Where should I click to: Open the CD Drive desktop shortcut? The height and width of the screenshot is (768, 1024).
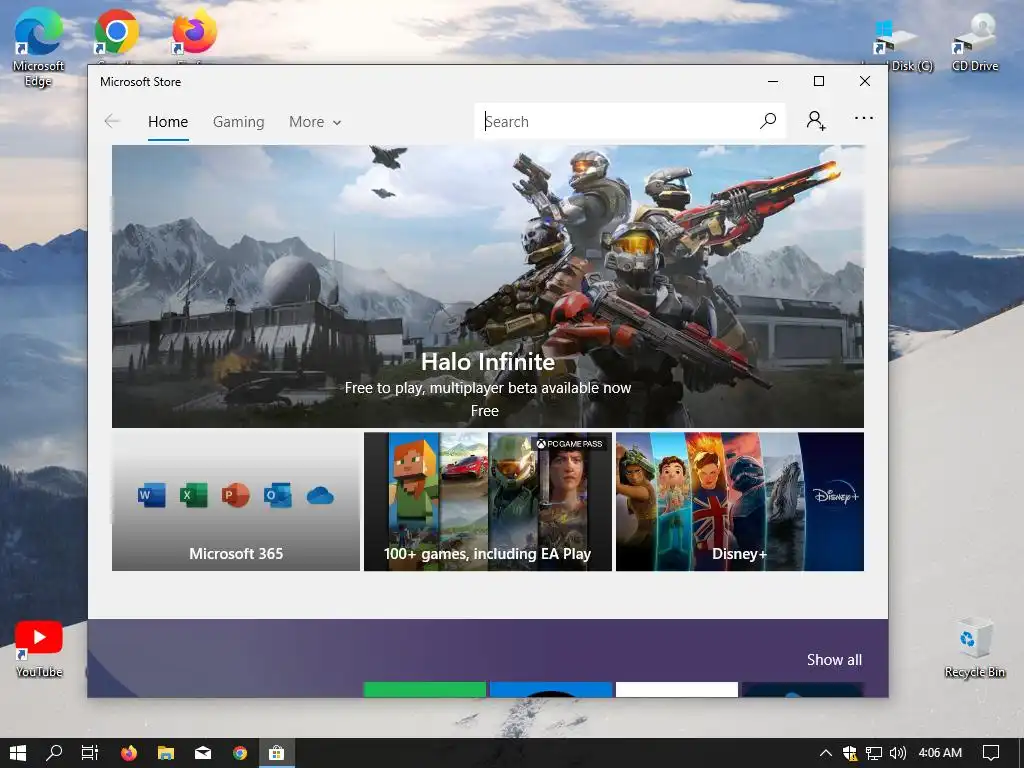pos(975,43)
